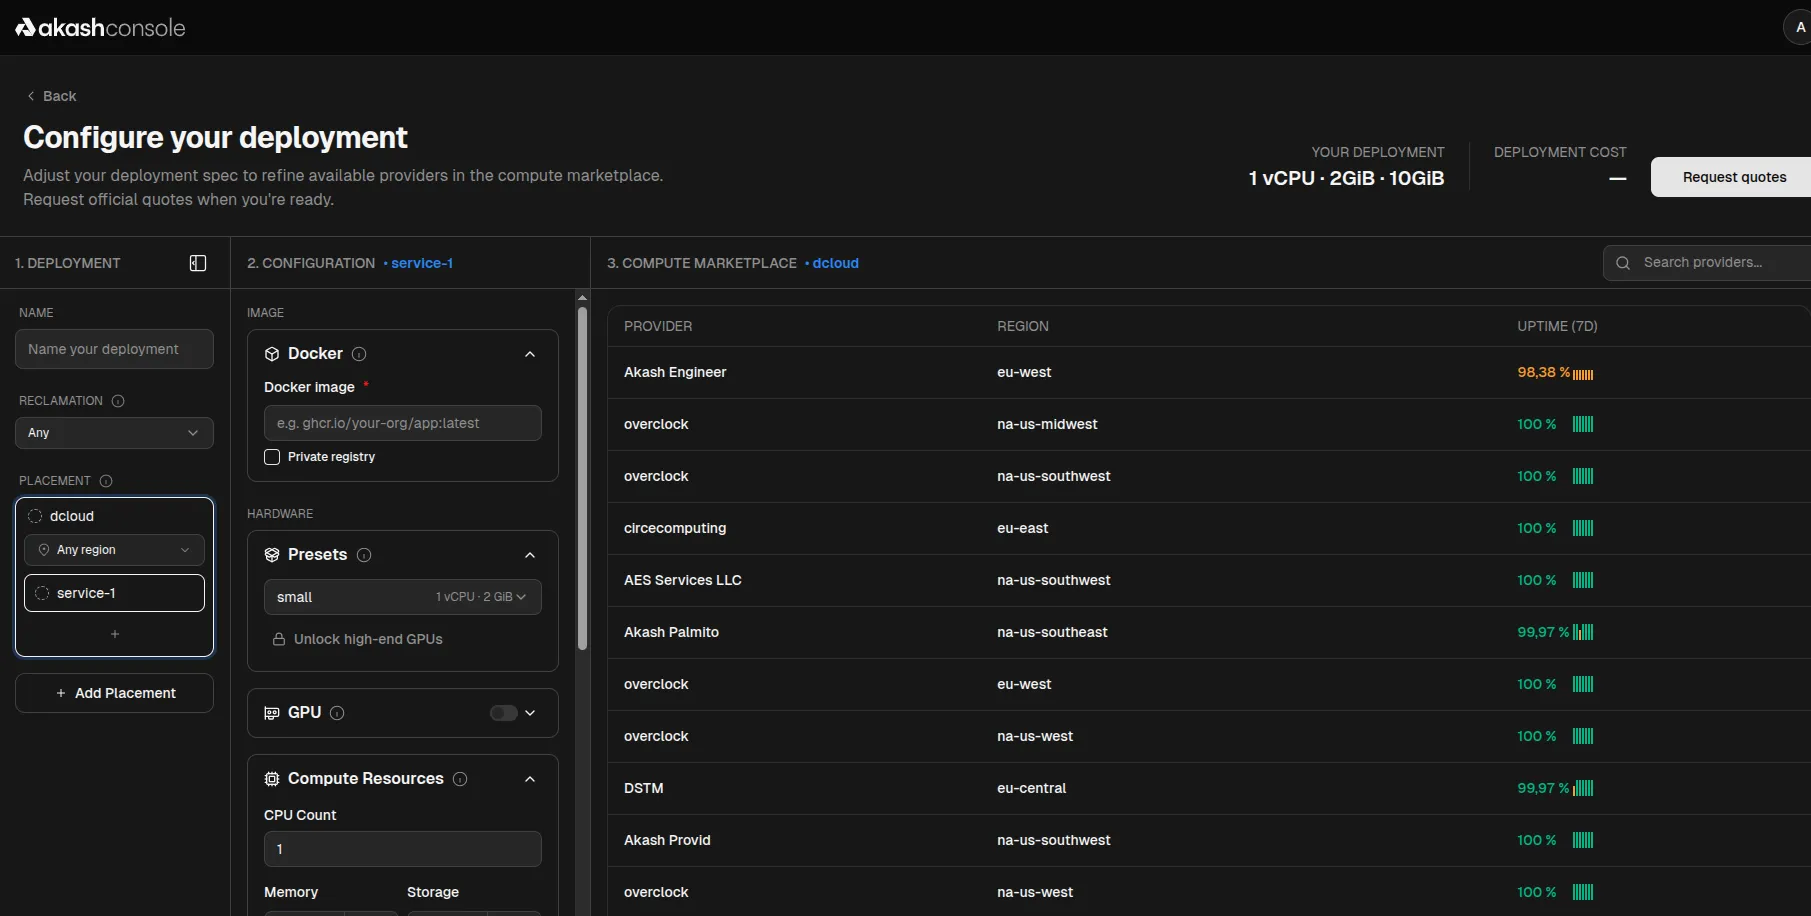The width and height of the screenshot is (1811, 916).
Task: Click the eu-central region cell
Action: (1031, 788)
